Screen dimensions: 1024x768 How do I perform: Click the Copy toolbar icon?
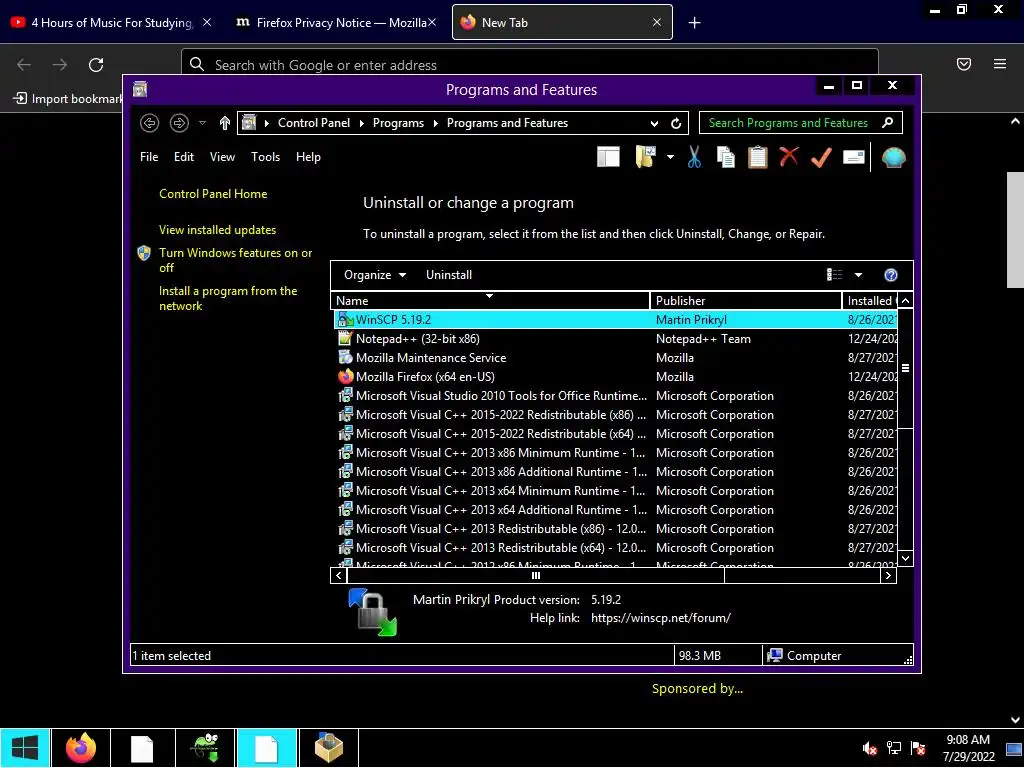726,157
